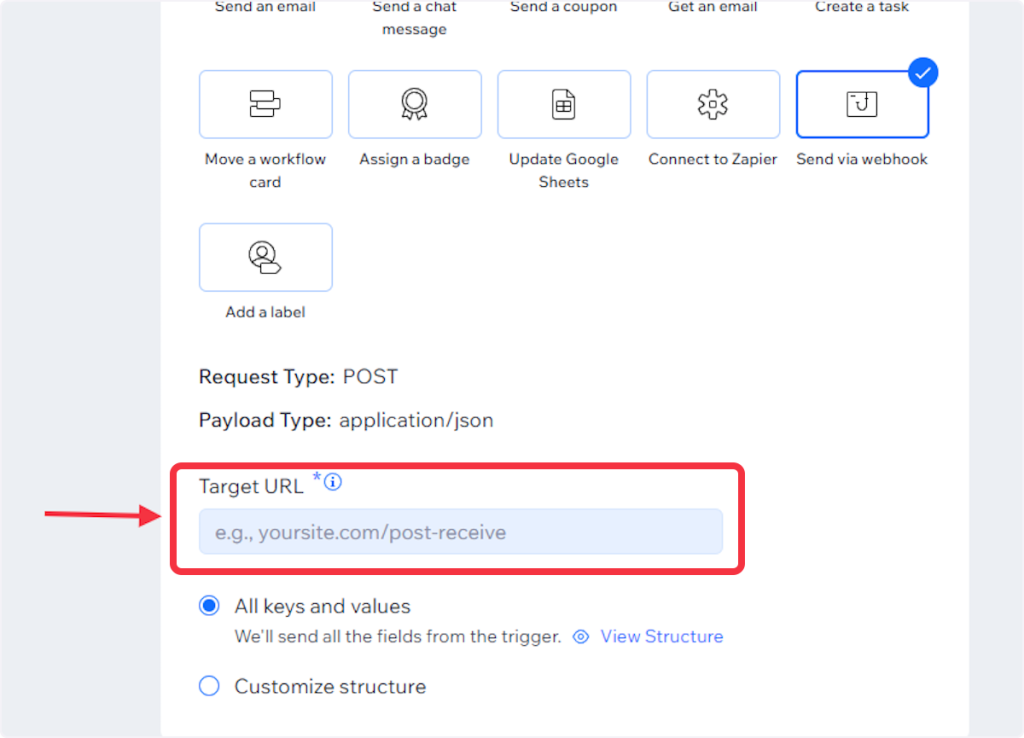Choose the Assign a badge ribbon icon
Screen dimensions: 1024x738
tap(414, 104)
